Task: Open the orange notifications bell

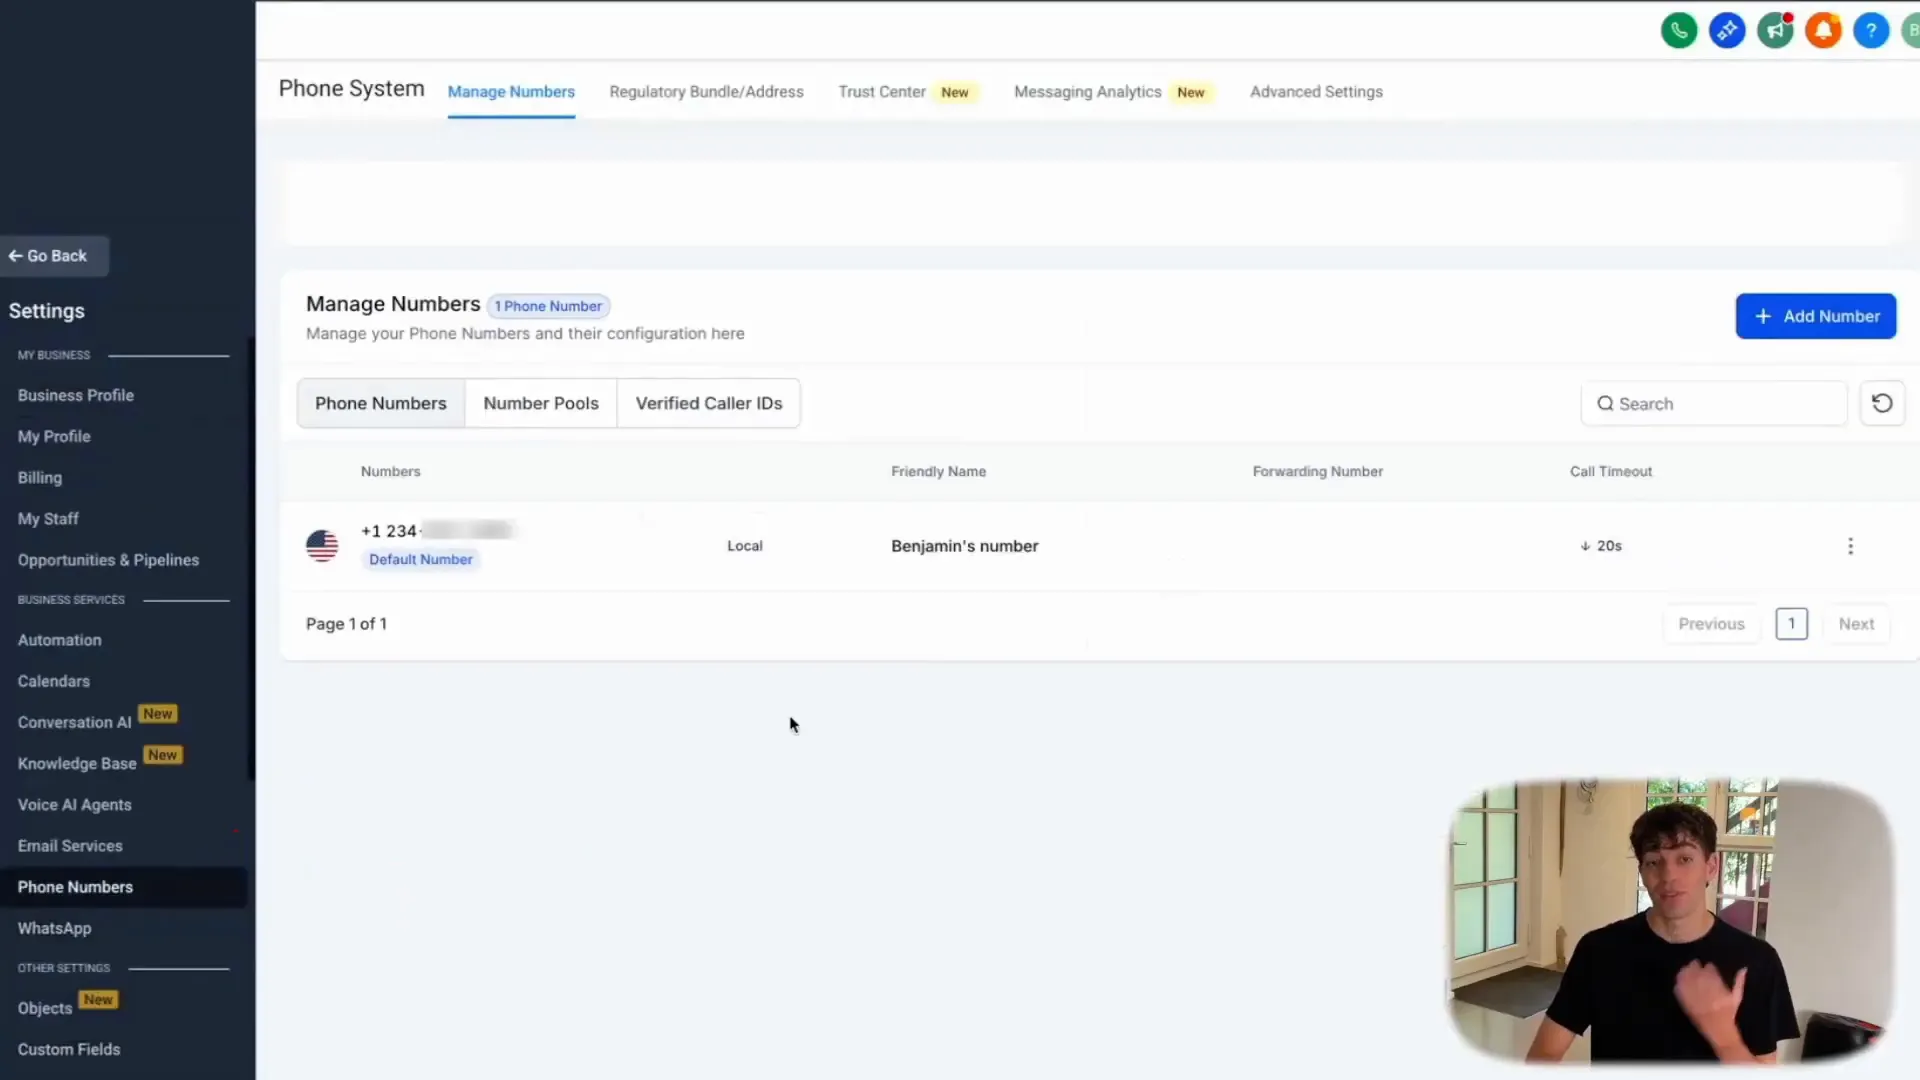Action: pyautogui.click(x=1823, y=31)
